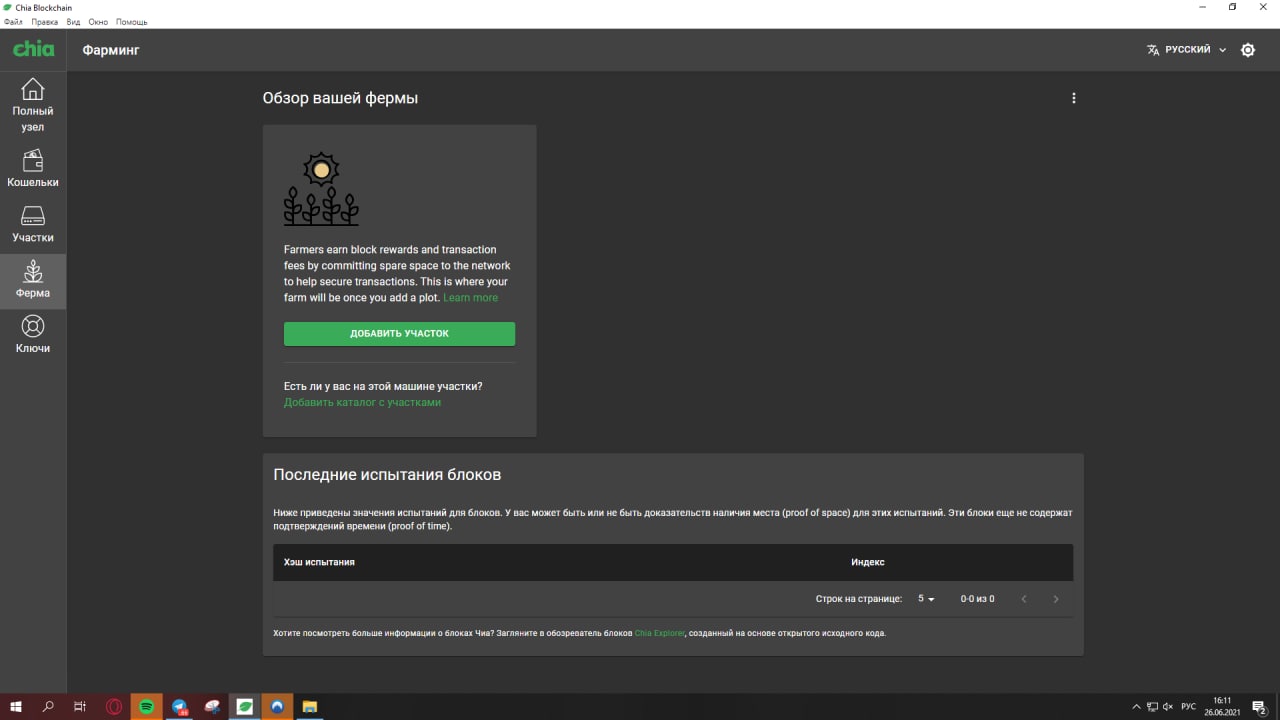Screen dimensions: 1280x720
Task: Open the three-dot farm overview menu
Action: click(1074, 98)
